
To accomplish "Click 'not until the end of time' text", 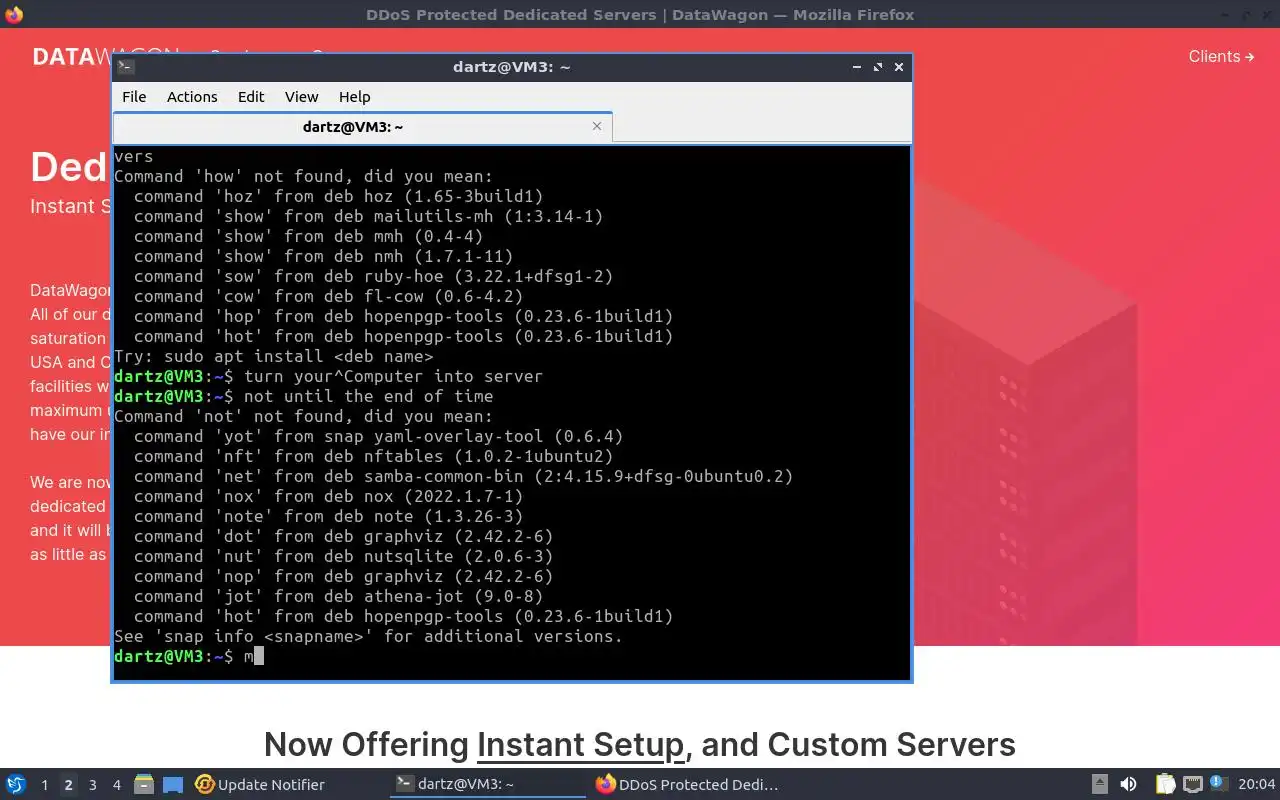I will pyautogui.click(x=368, y=396).
